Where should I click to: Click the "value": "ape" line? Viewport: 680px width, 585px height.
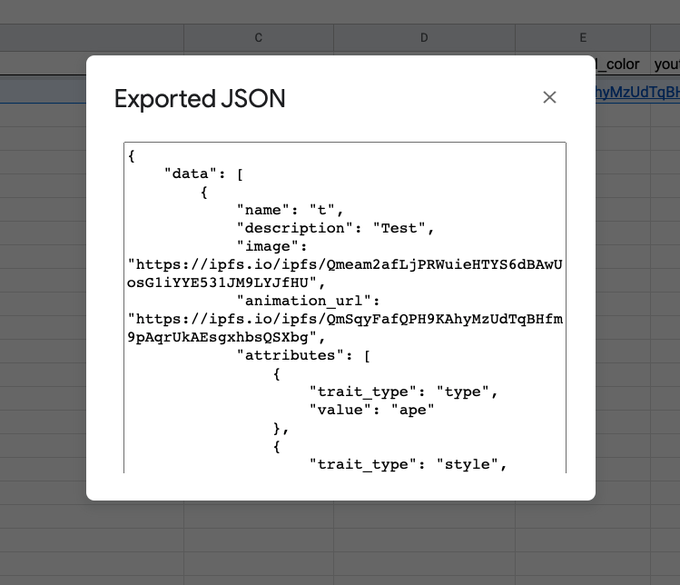pos(372,410)
